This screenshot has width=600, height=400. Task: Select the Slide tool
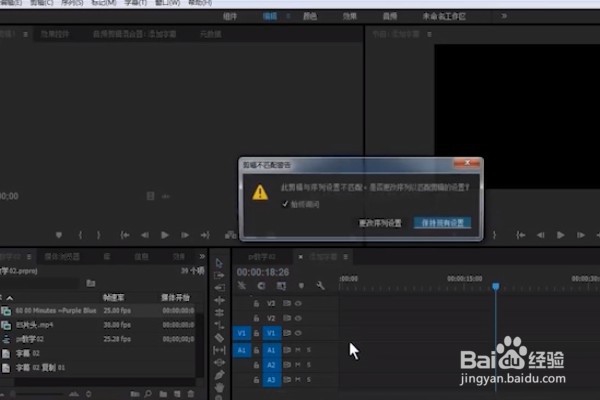[x=219, y=362]
